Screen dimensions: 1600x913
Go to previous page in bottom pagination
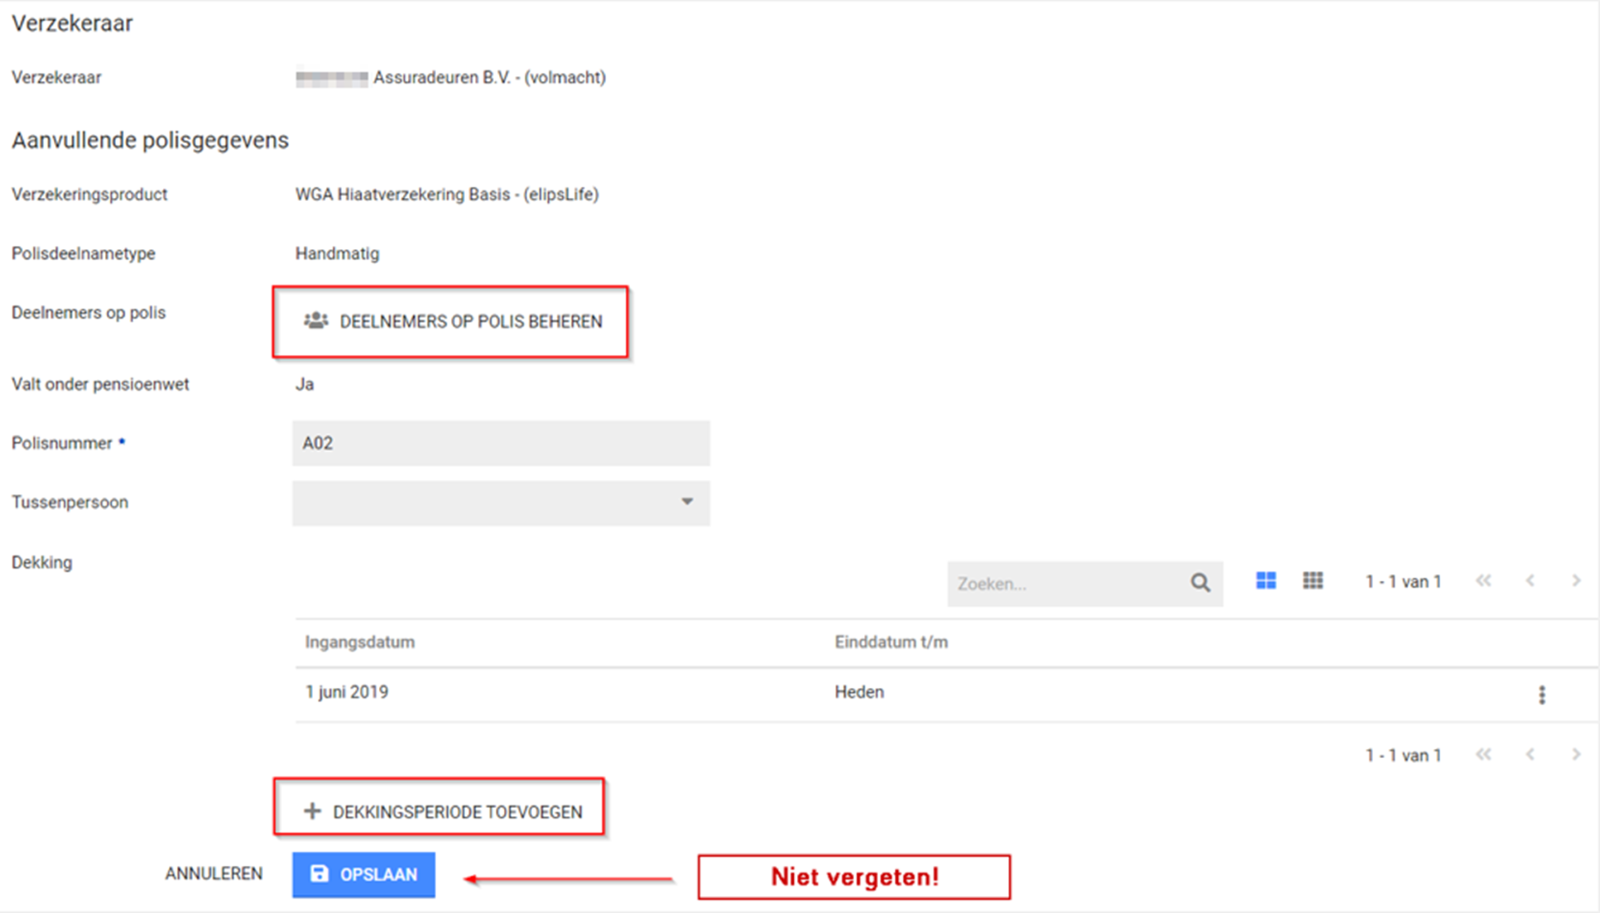pos(1530,755)
